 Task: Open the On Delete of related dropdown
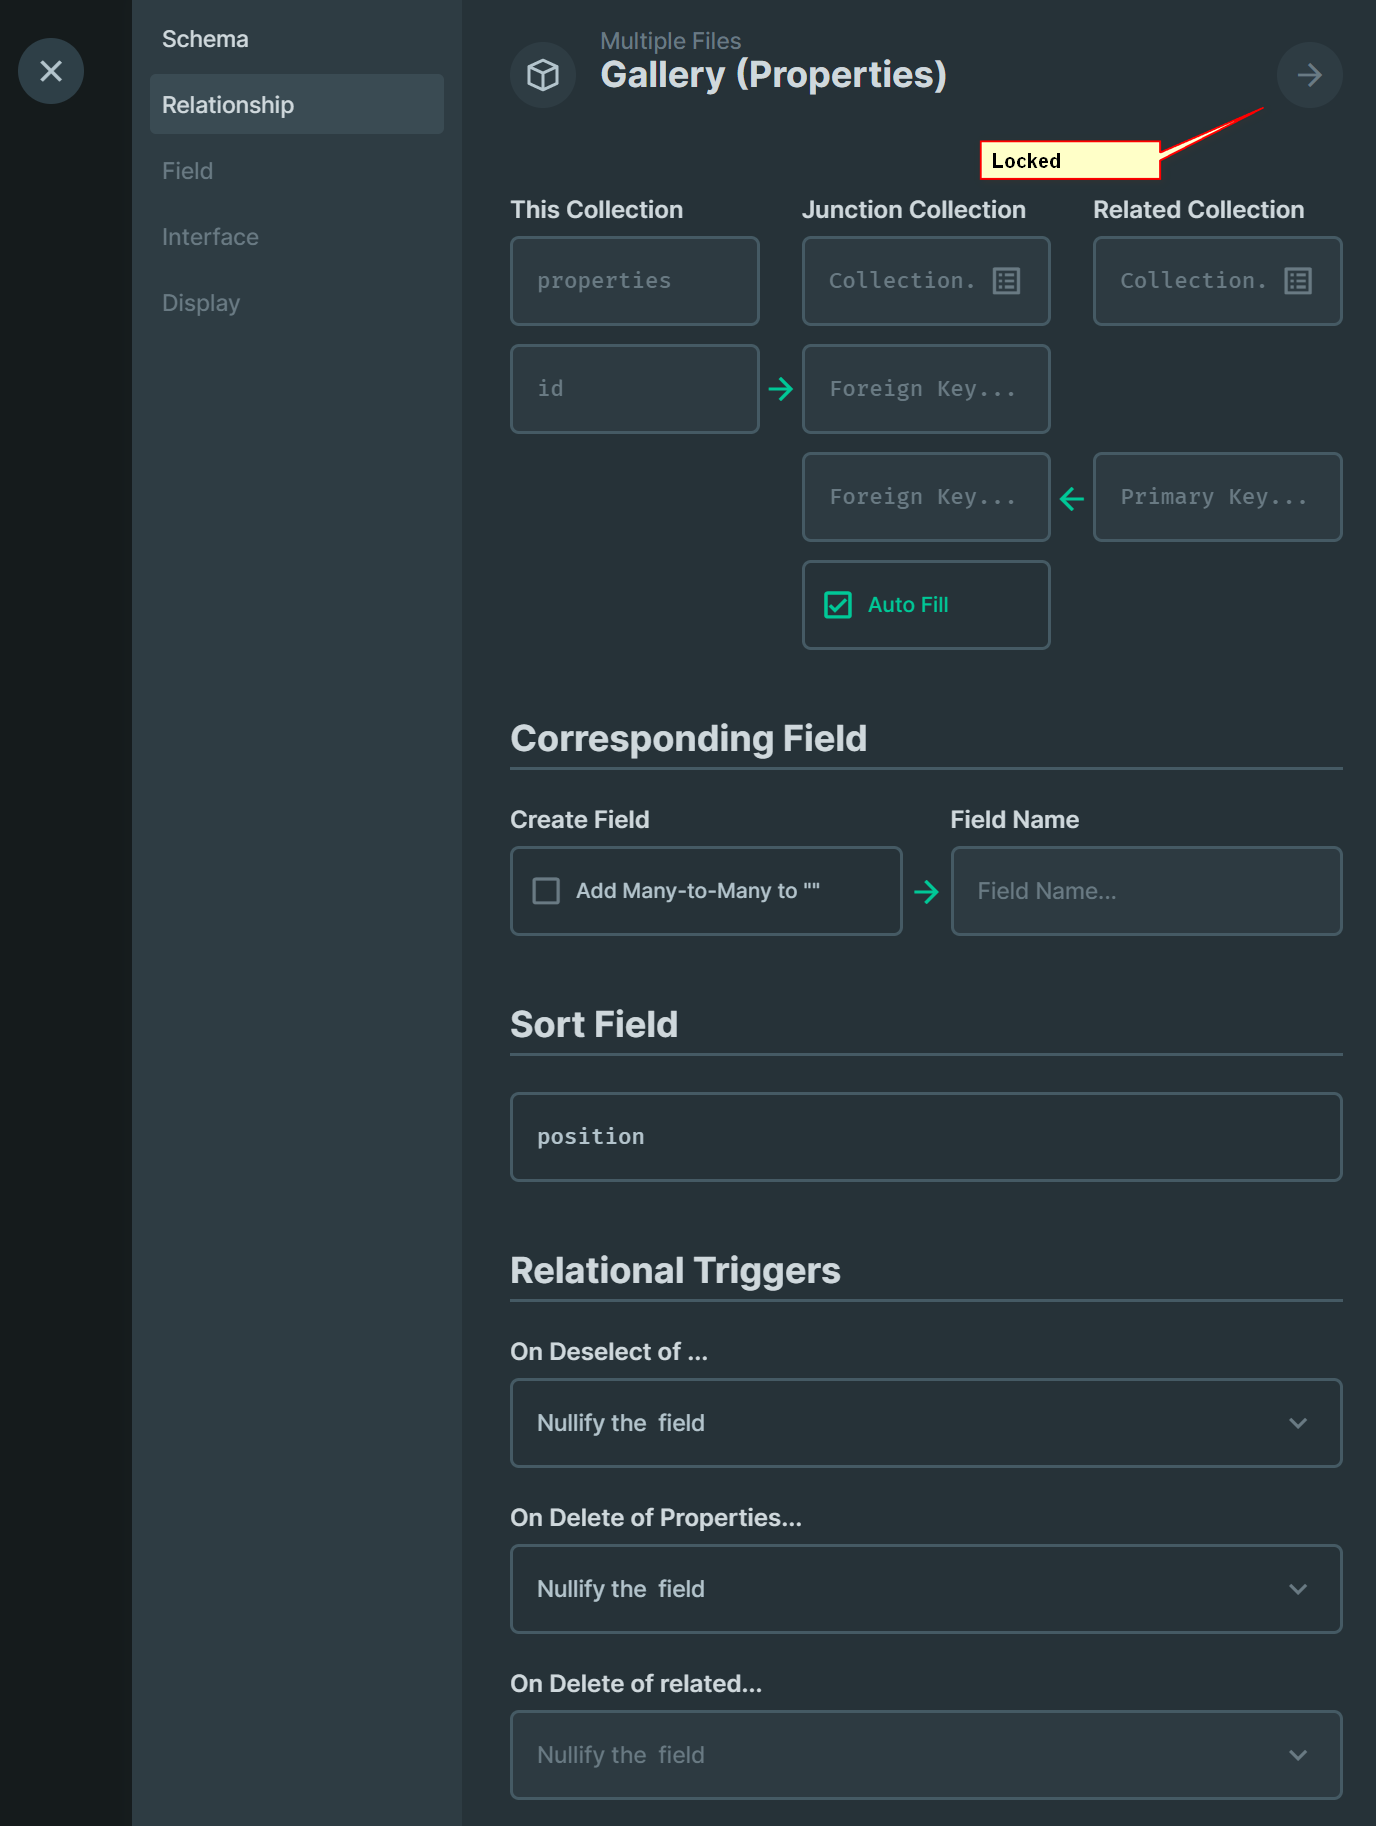pos(926,1755)
